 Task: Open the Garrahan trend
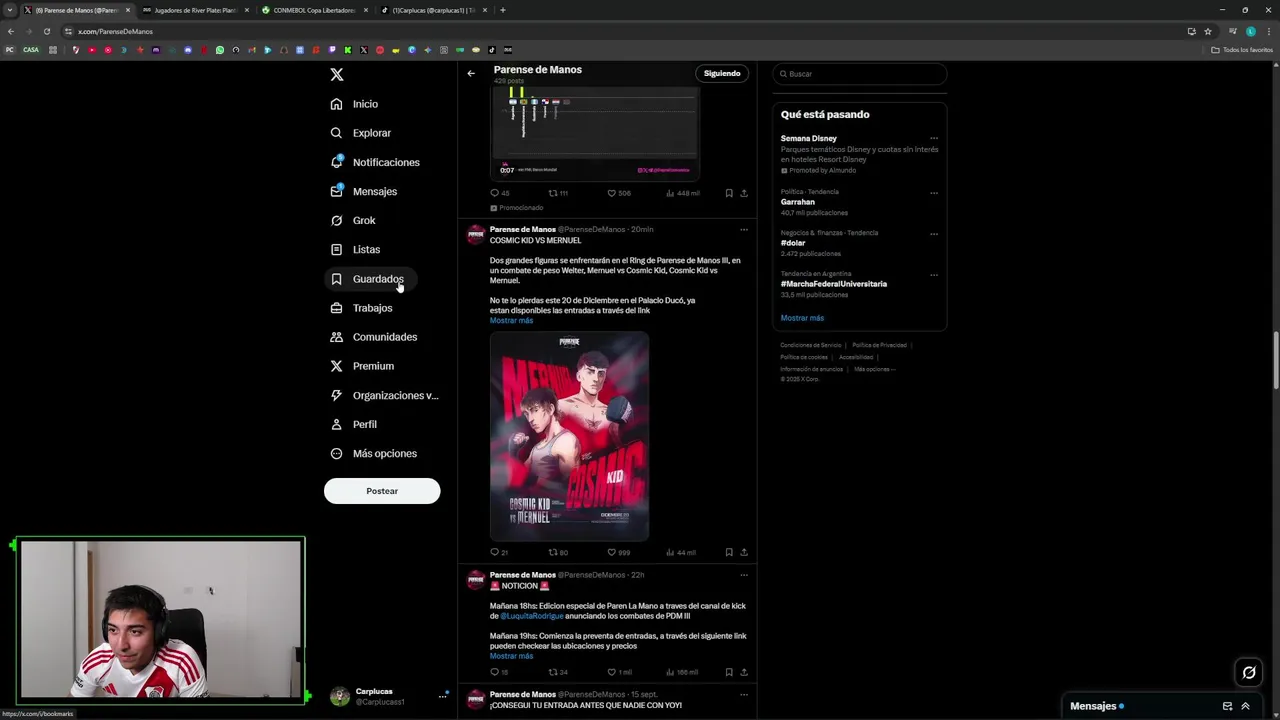click(798, 202)
